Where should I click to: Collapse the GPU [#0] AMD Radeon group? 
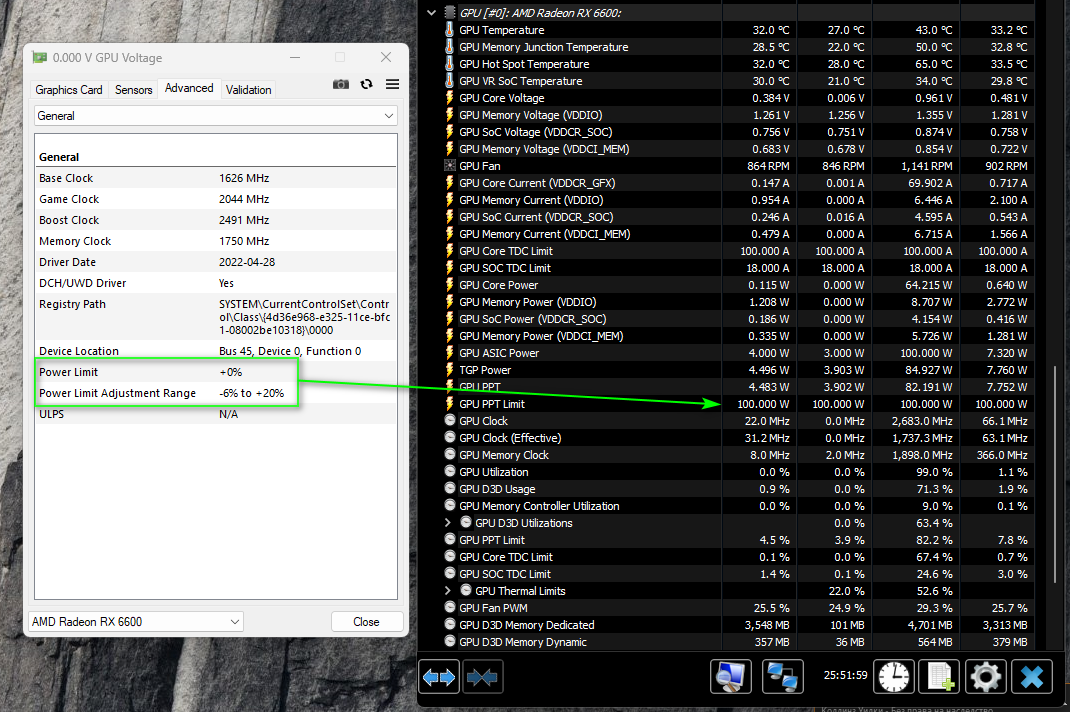pos(431,12)
